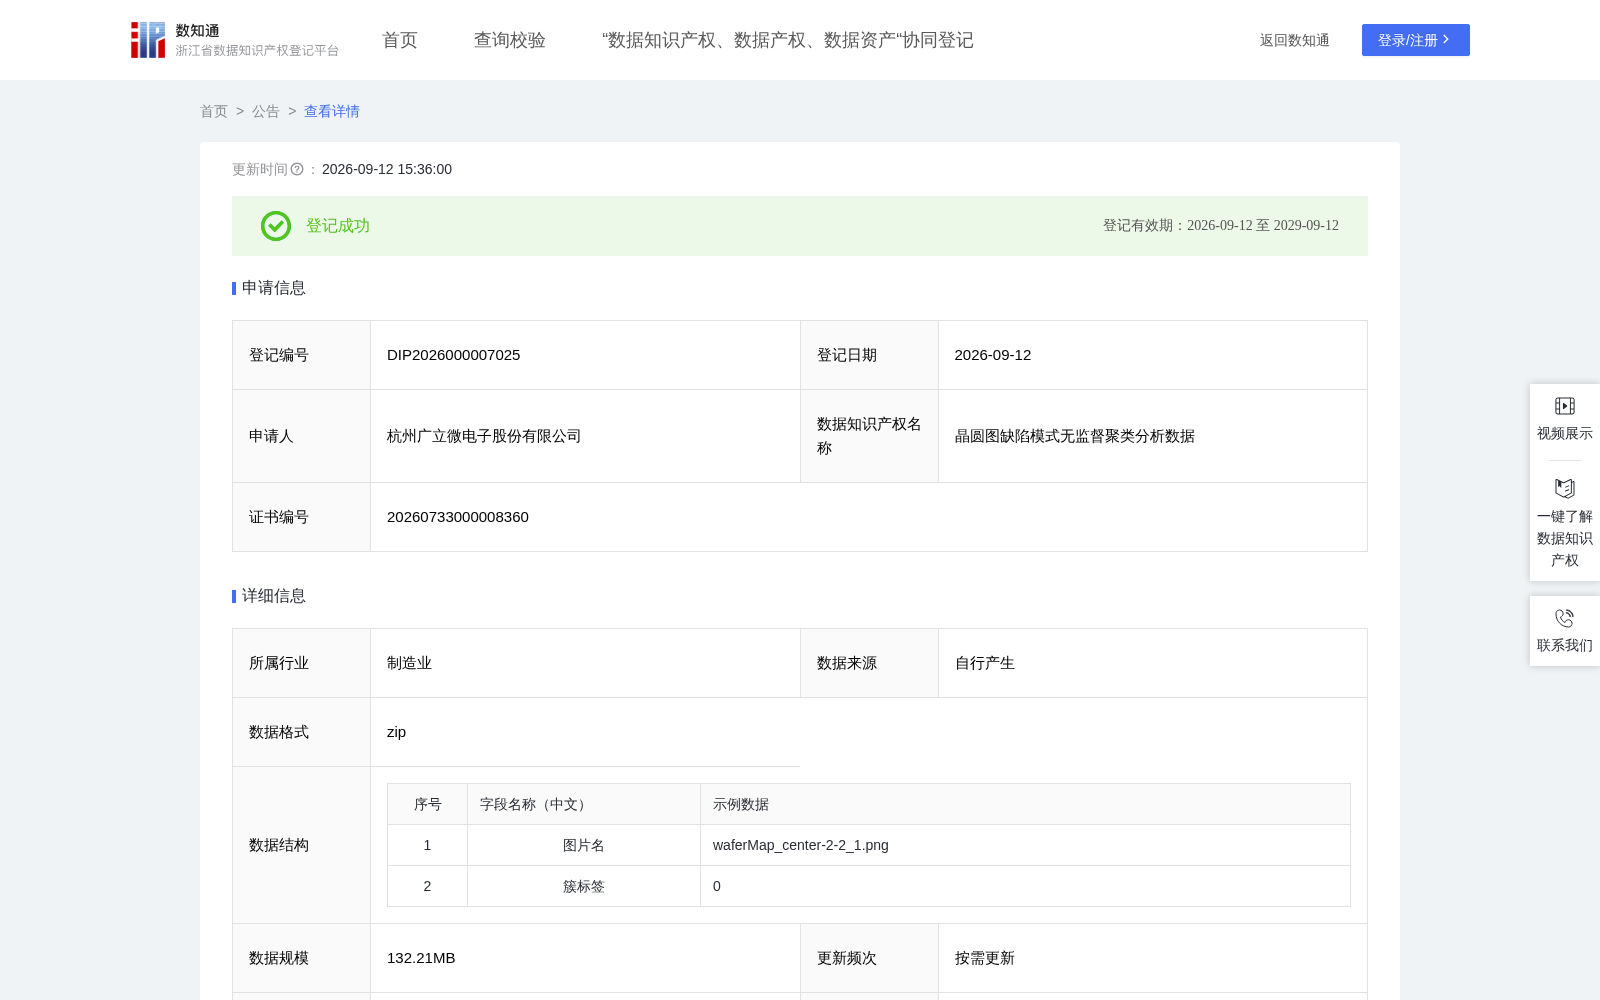
Task: Open 数据知识产权、数据产权、数据资产协同登记 menu
Action: [788, 40]
